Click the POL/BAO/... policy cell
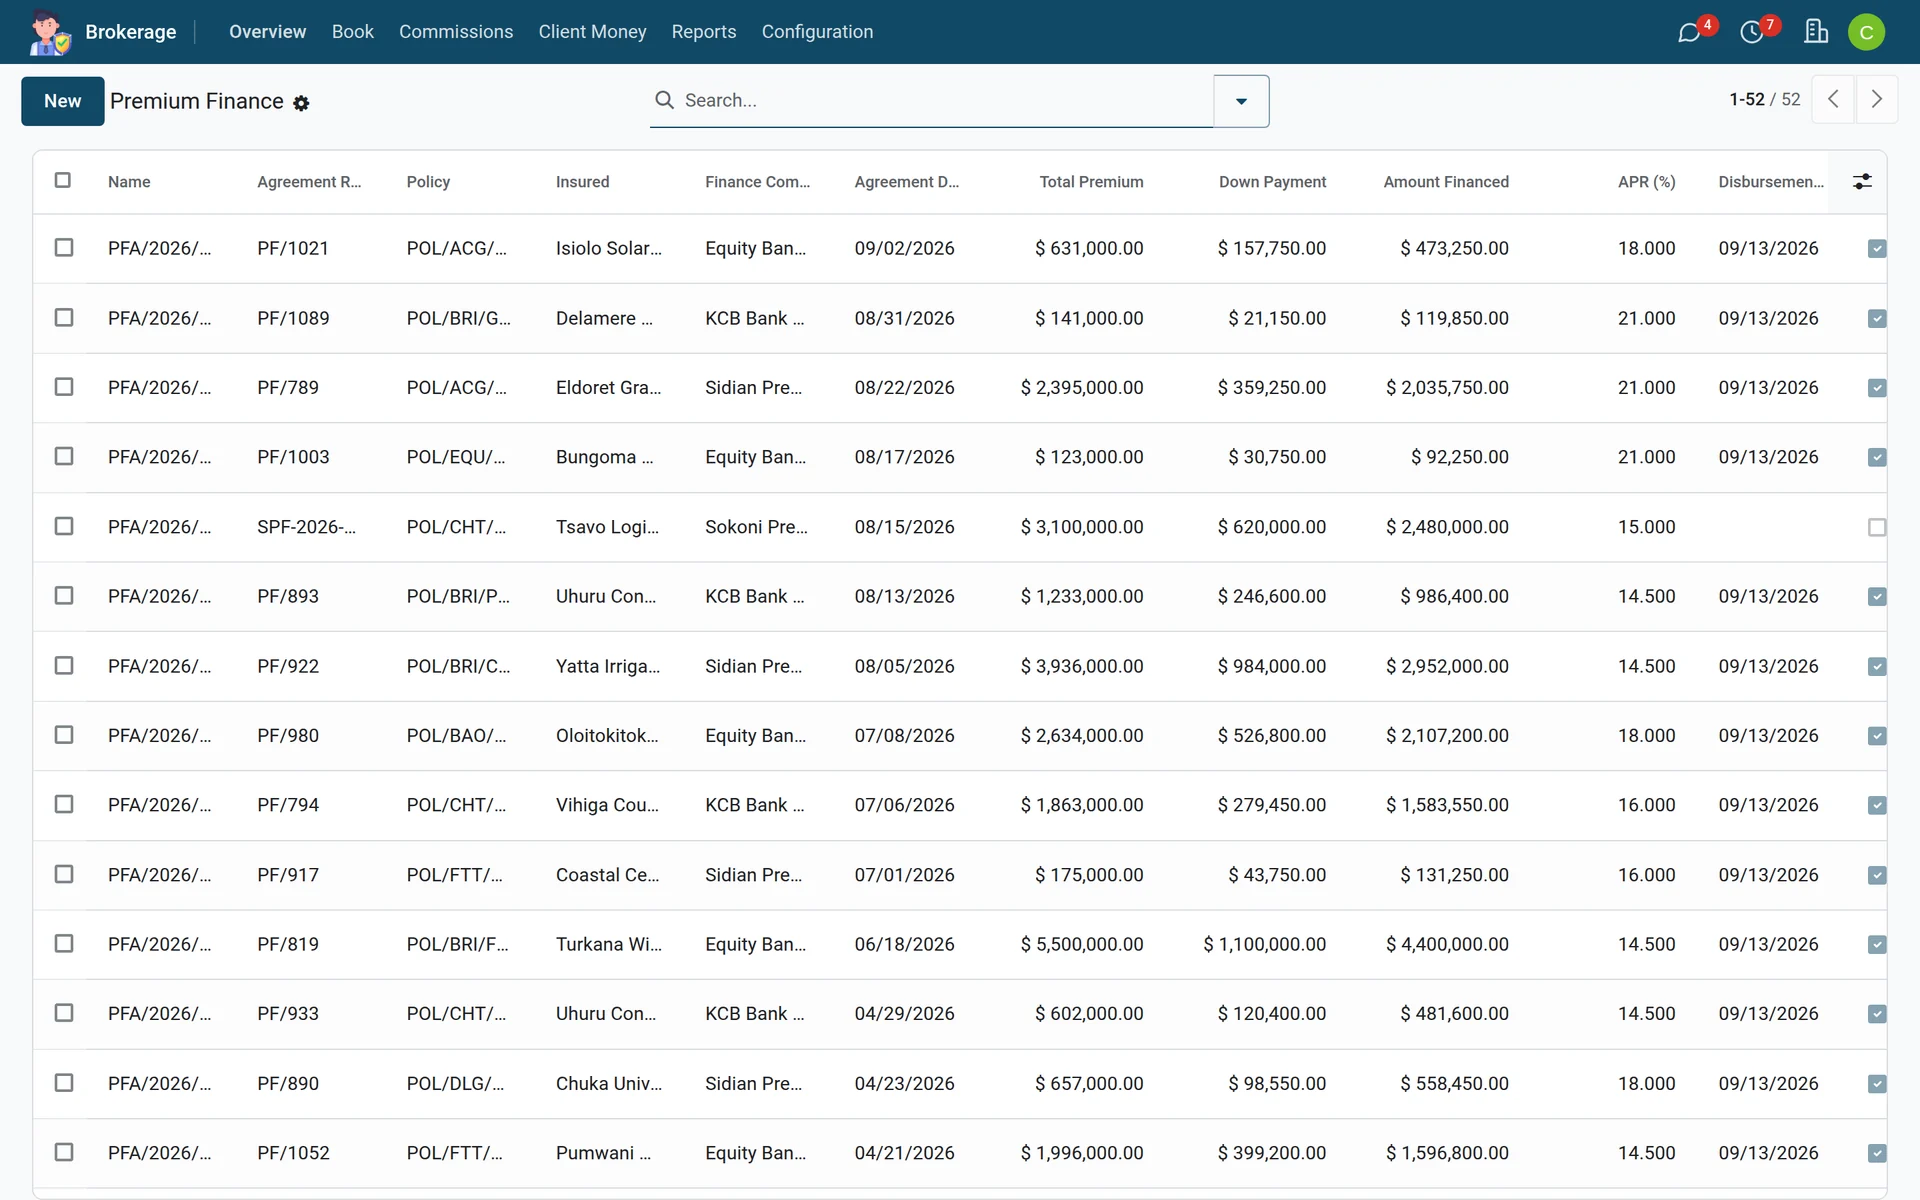1920x1200 pixels. (456, 735)
